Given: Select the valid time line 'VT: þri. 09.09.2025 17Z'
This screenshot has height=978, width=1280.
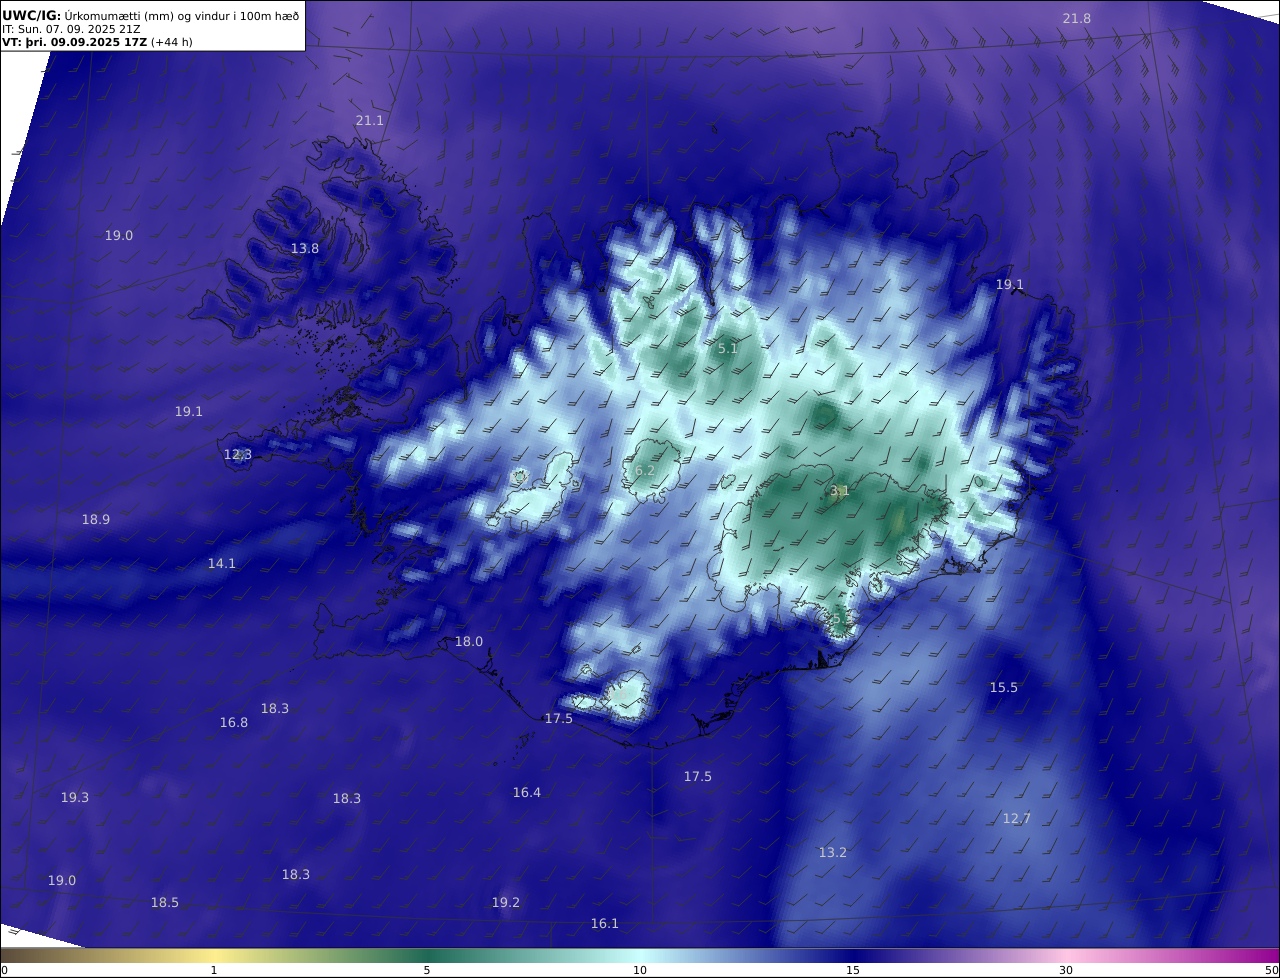Looking at the screenshot, I should click(x=75, y=42).
